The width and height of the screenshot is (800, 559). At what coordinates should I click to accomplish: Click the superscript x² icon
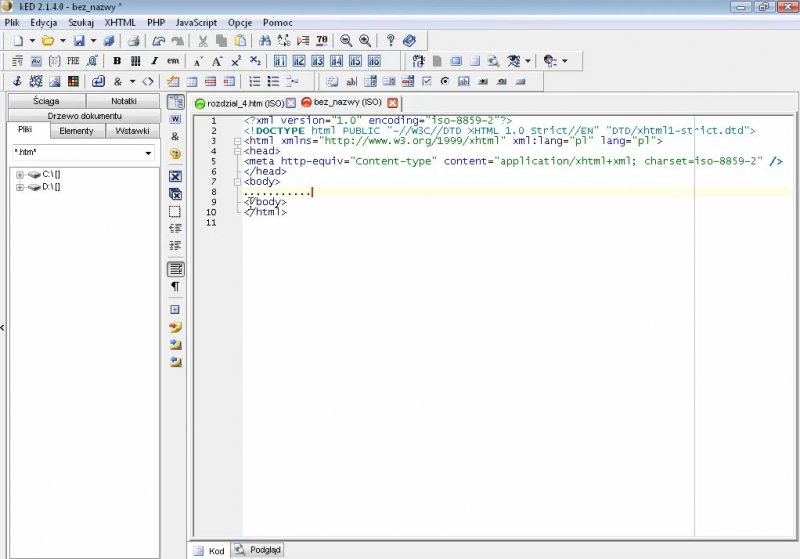click(x=236, y=61)
